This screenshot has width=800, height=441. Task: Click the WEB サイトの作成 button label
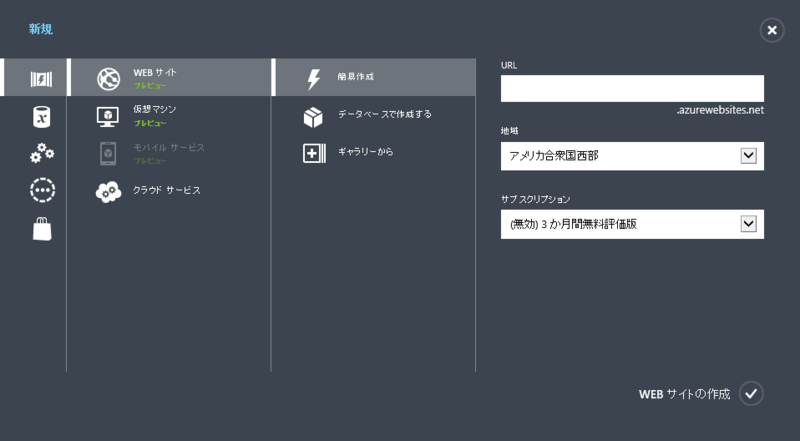click(x=684, y=394)
